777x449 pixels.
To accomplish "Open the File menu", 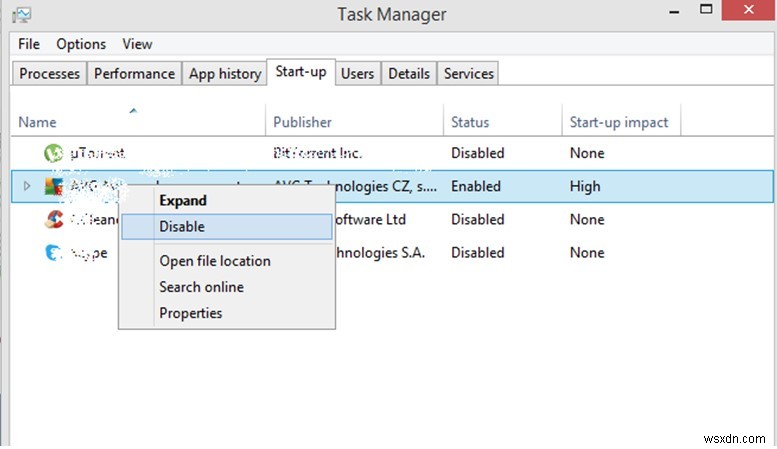I will click(x=29, y=44).
